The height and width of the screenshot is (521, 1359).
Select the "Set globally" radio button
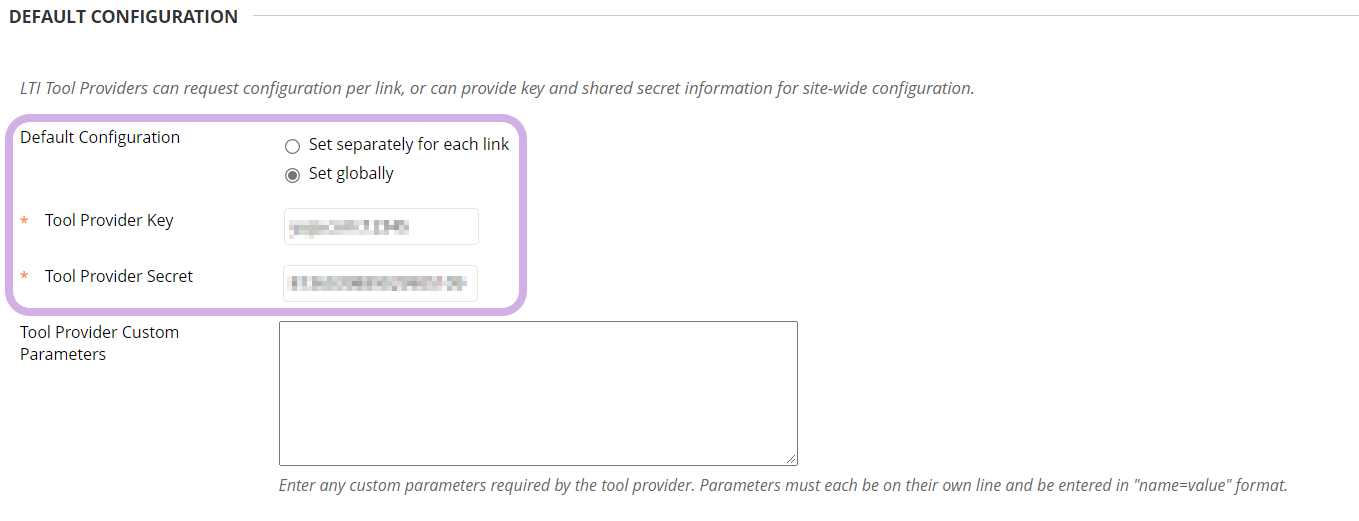[292, 175]
